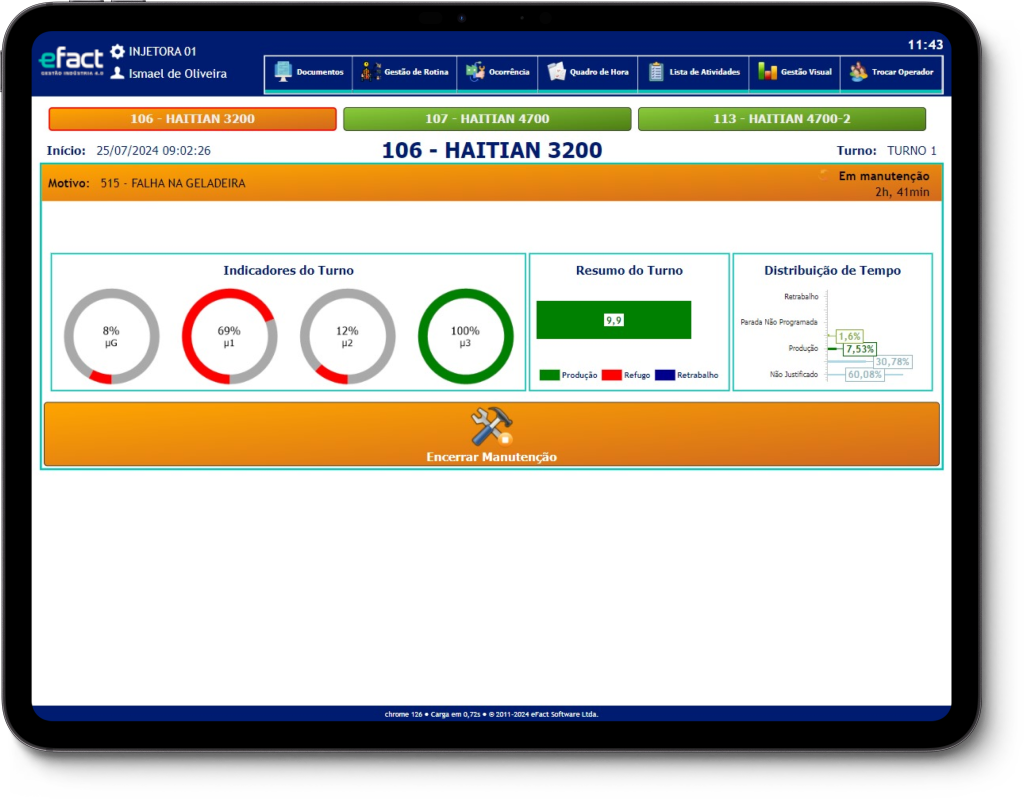Switch to machine 106 - HAITIAN 3200 tab
Screen dimensions: 1024x799
[193, 119]
